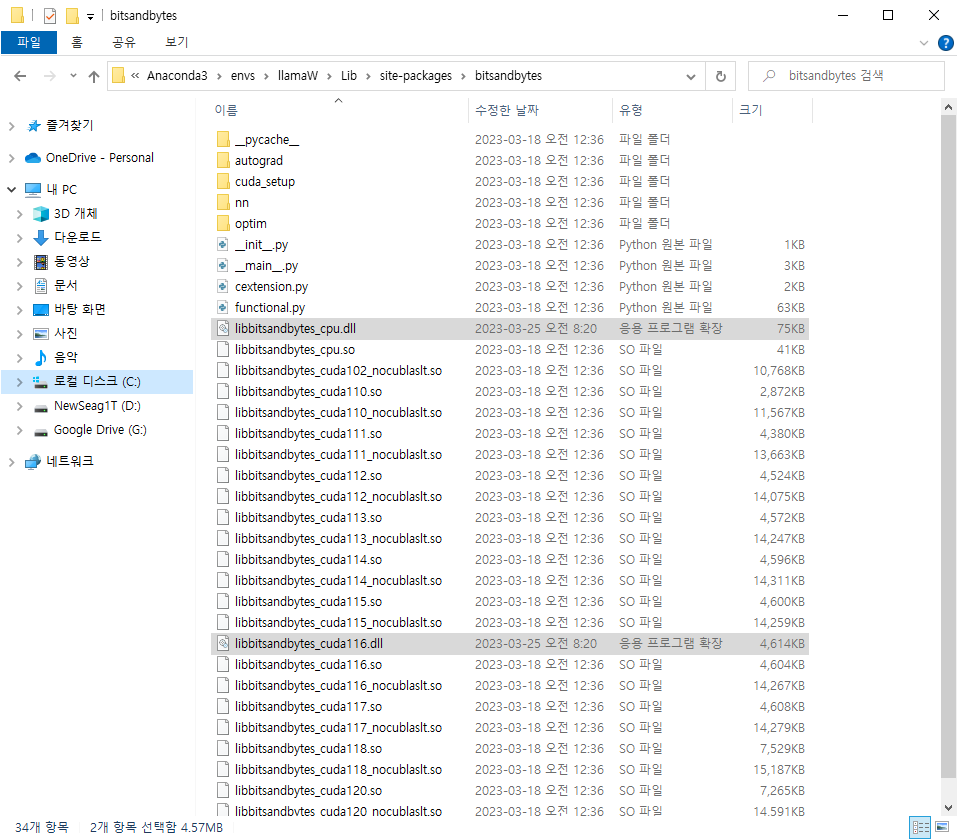The width and height of the screenshot is (958, 840).
Task: Switch to large thumbnails view icon
Action: tap(942, 827)
